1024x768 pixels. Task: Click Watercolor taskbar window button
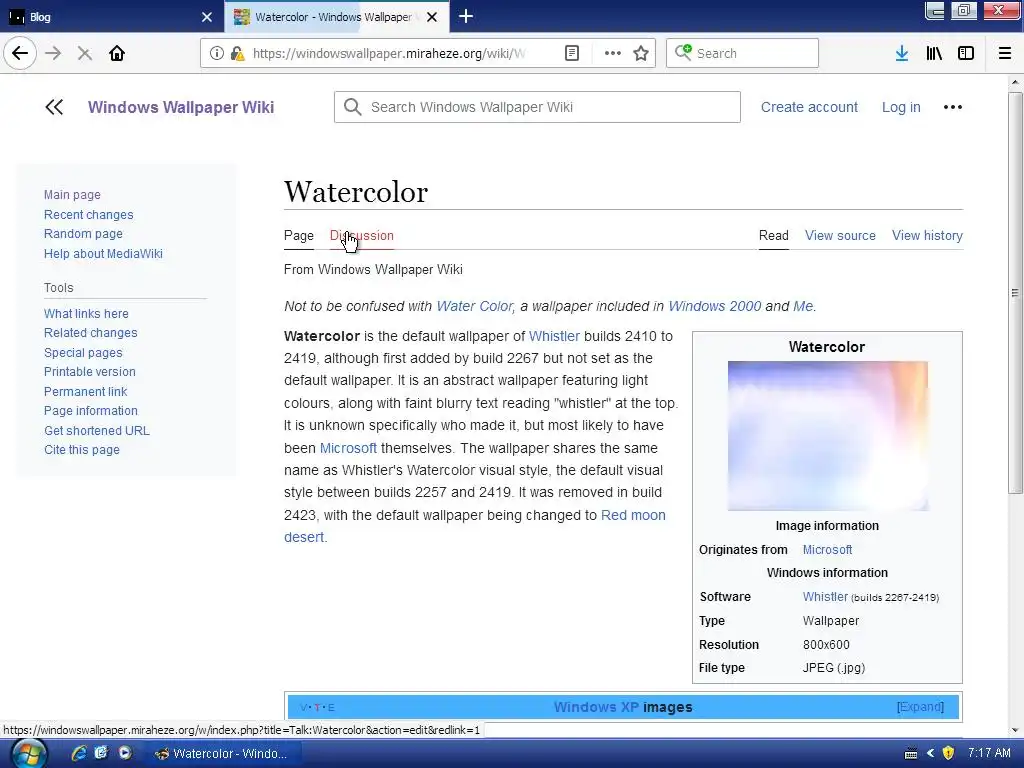(222, 754)
